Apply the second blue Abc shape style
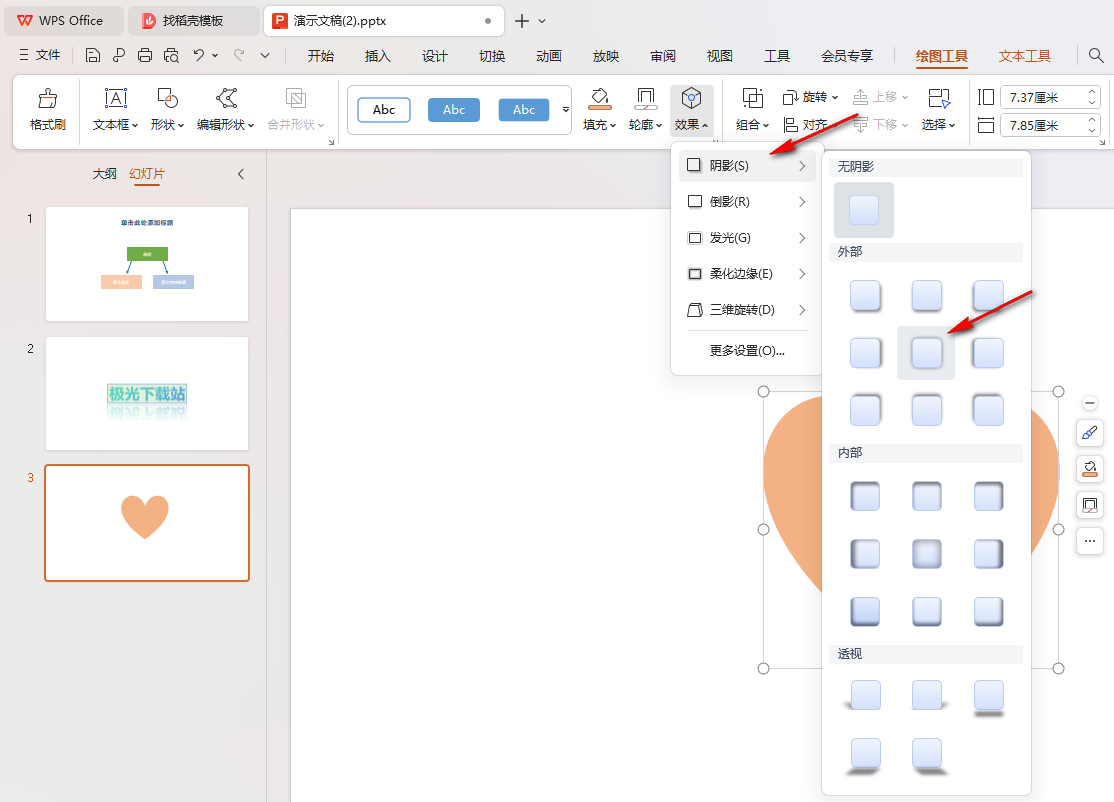 coord(524,110)
